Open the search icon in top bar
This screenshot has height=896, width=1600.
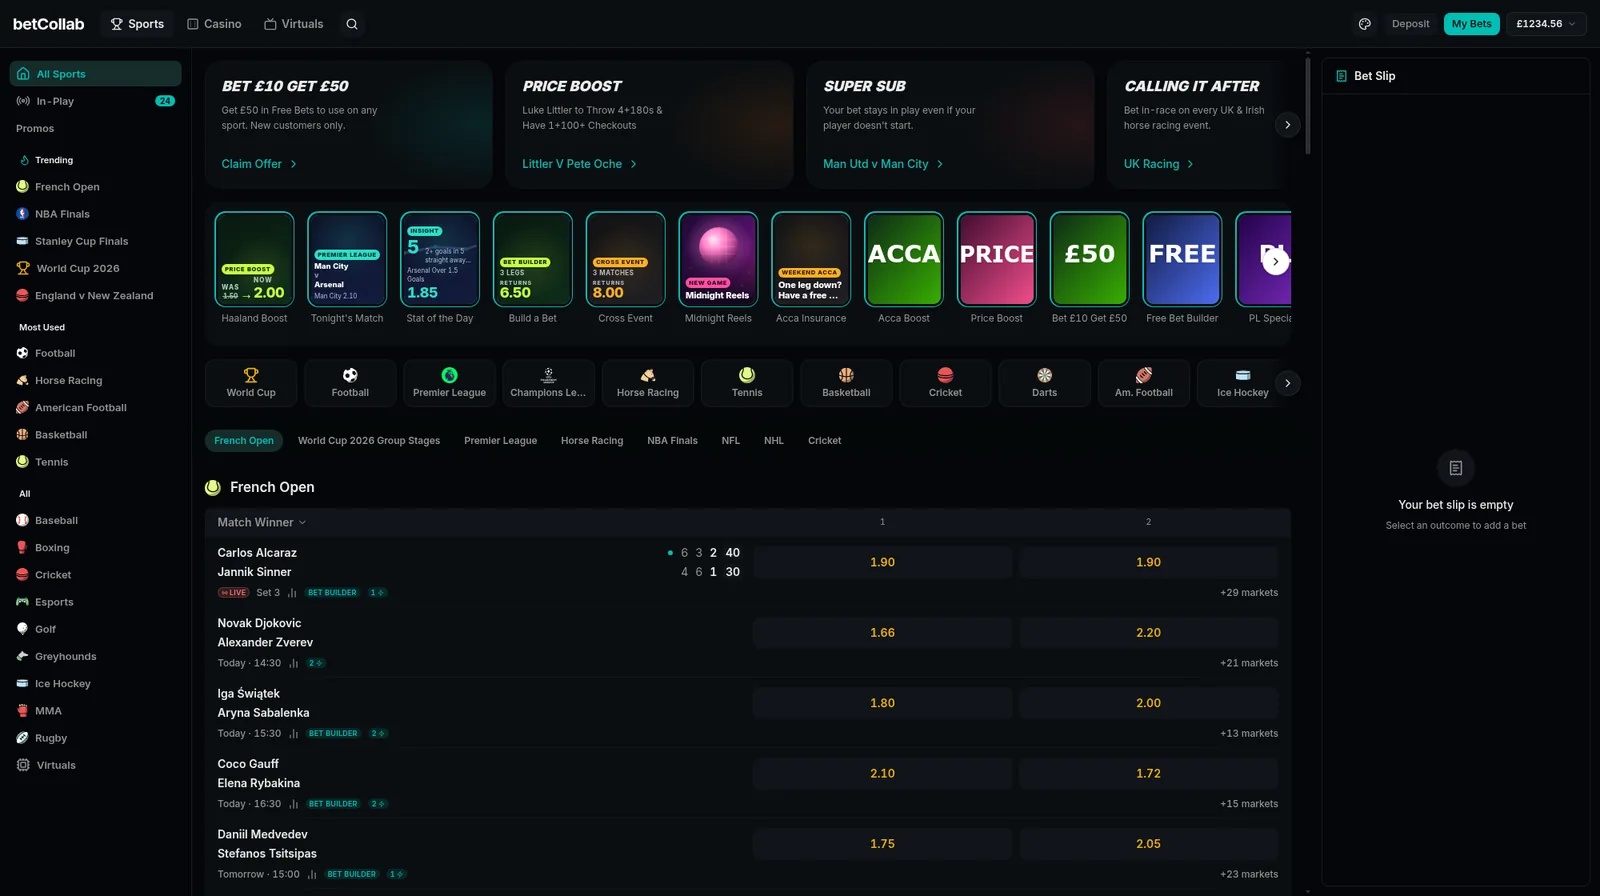pyautogui.click(x=352, y=24)
